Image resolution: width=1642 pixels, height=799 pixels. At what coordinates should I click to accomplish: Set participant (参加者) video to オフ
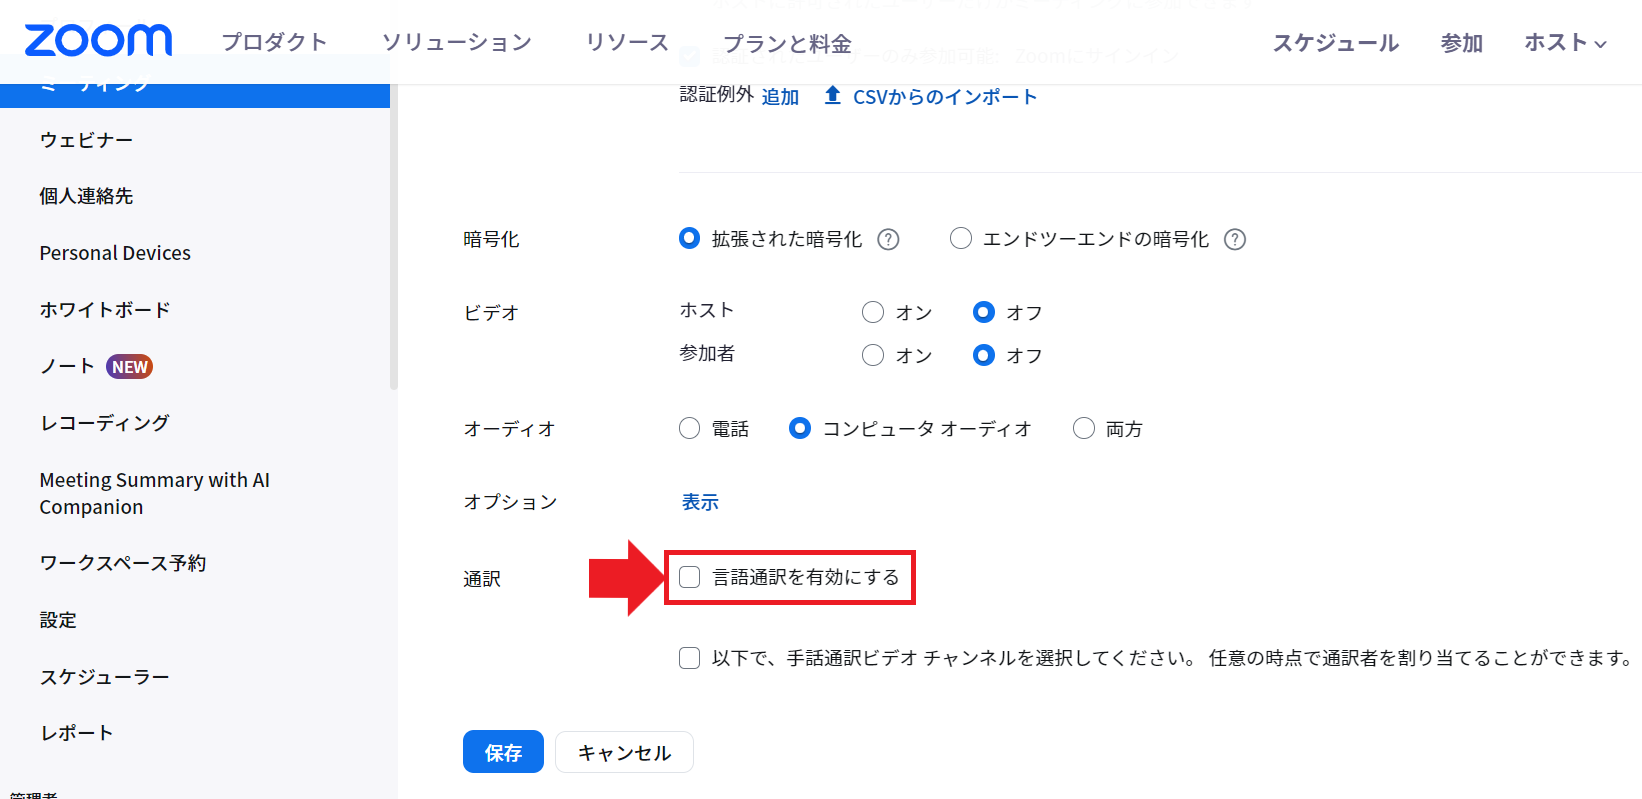(984, 355)
